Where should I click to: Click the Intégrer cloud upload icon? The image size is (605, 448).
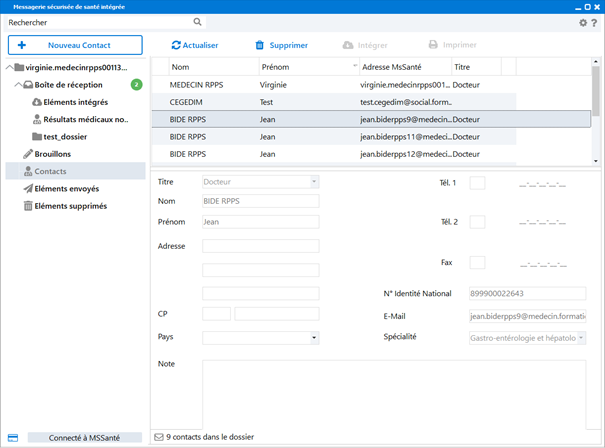pyautogui.click(x=348, y=45)
